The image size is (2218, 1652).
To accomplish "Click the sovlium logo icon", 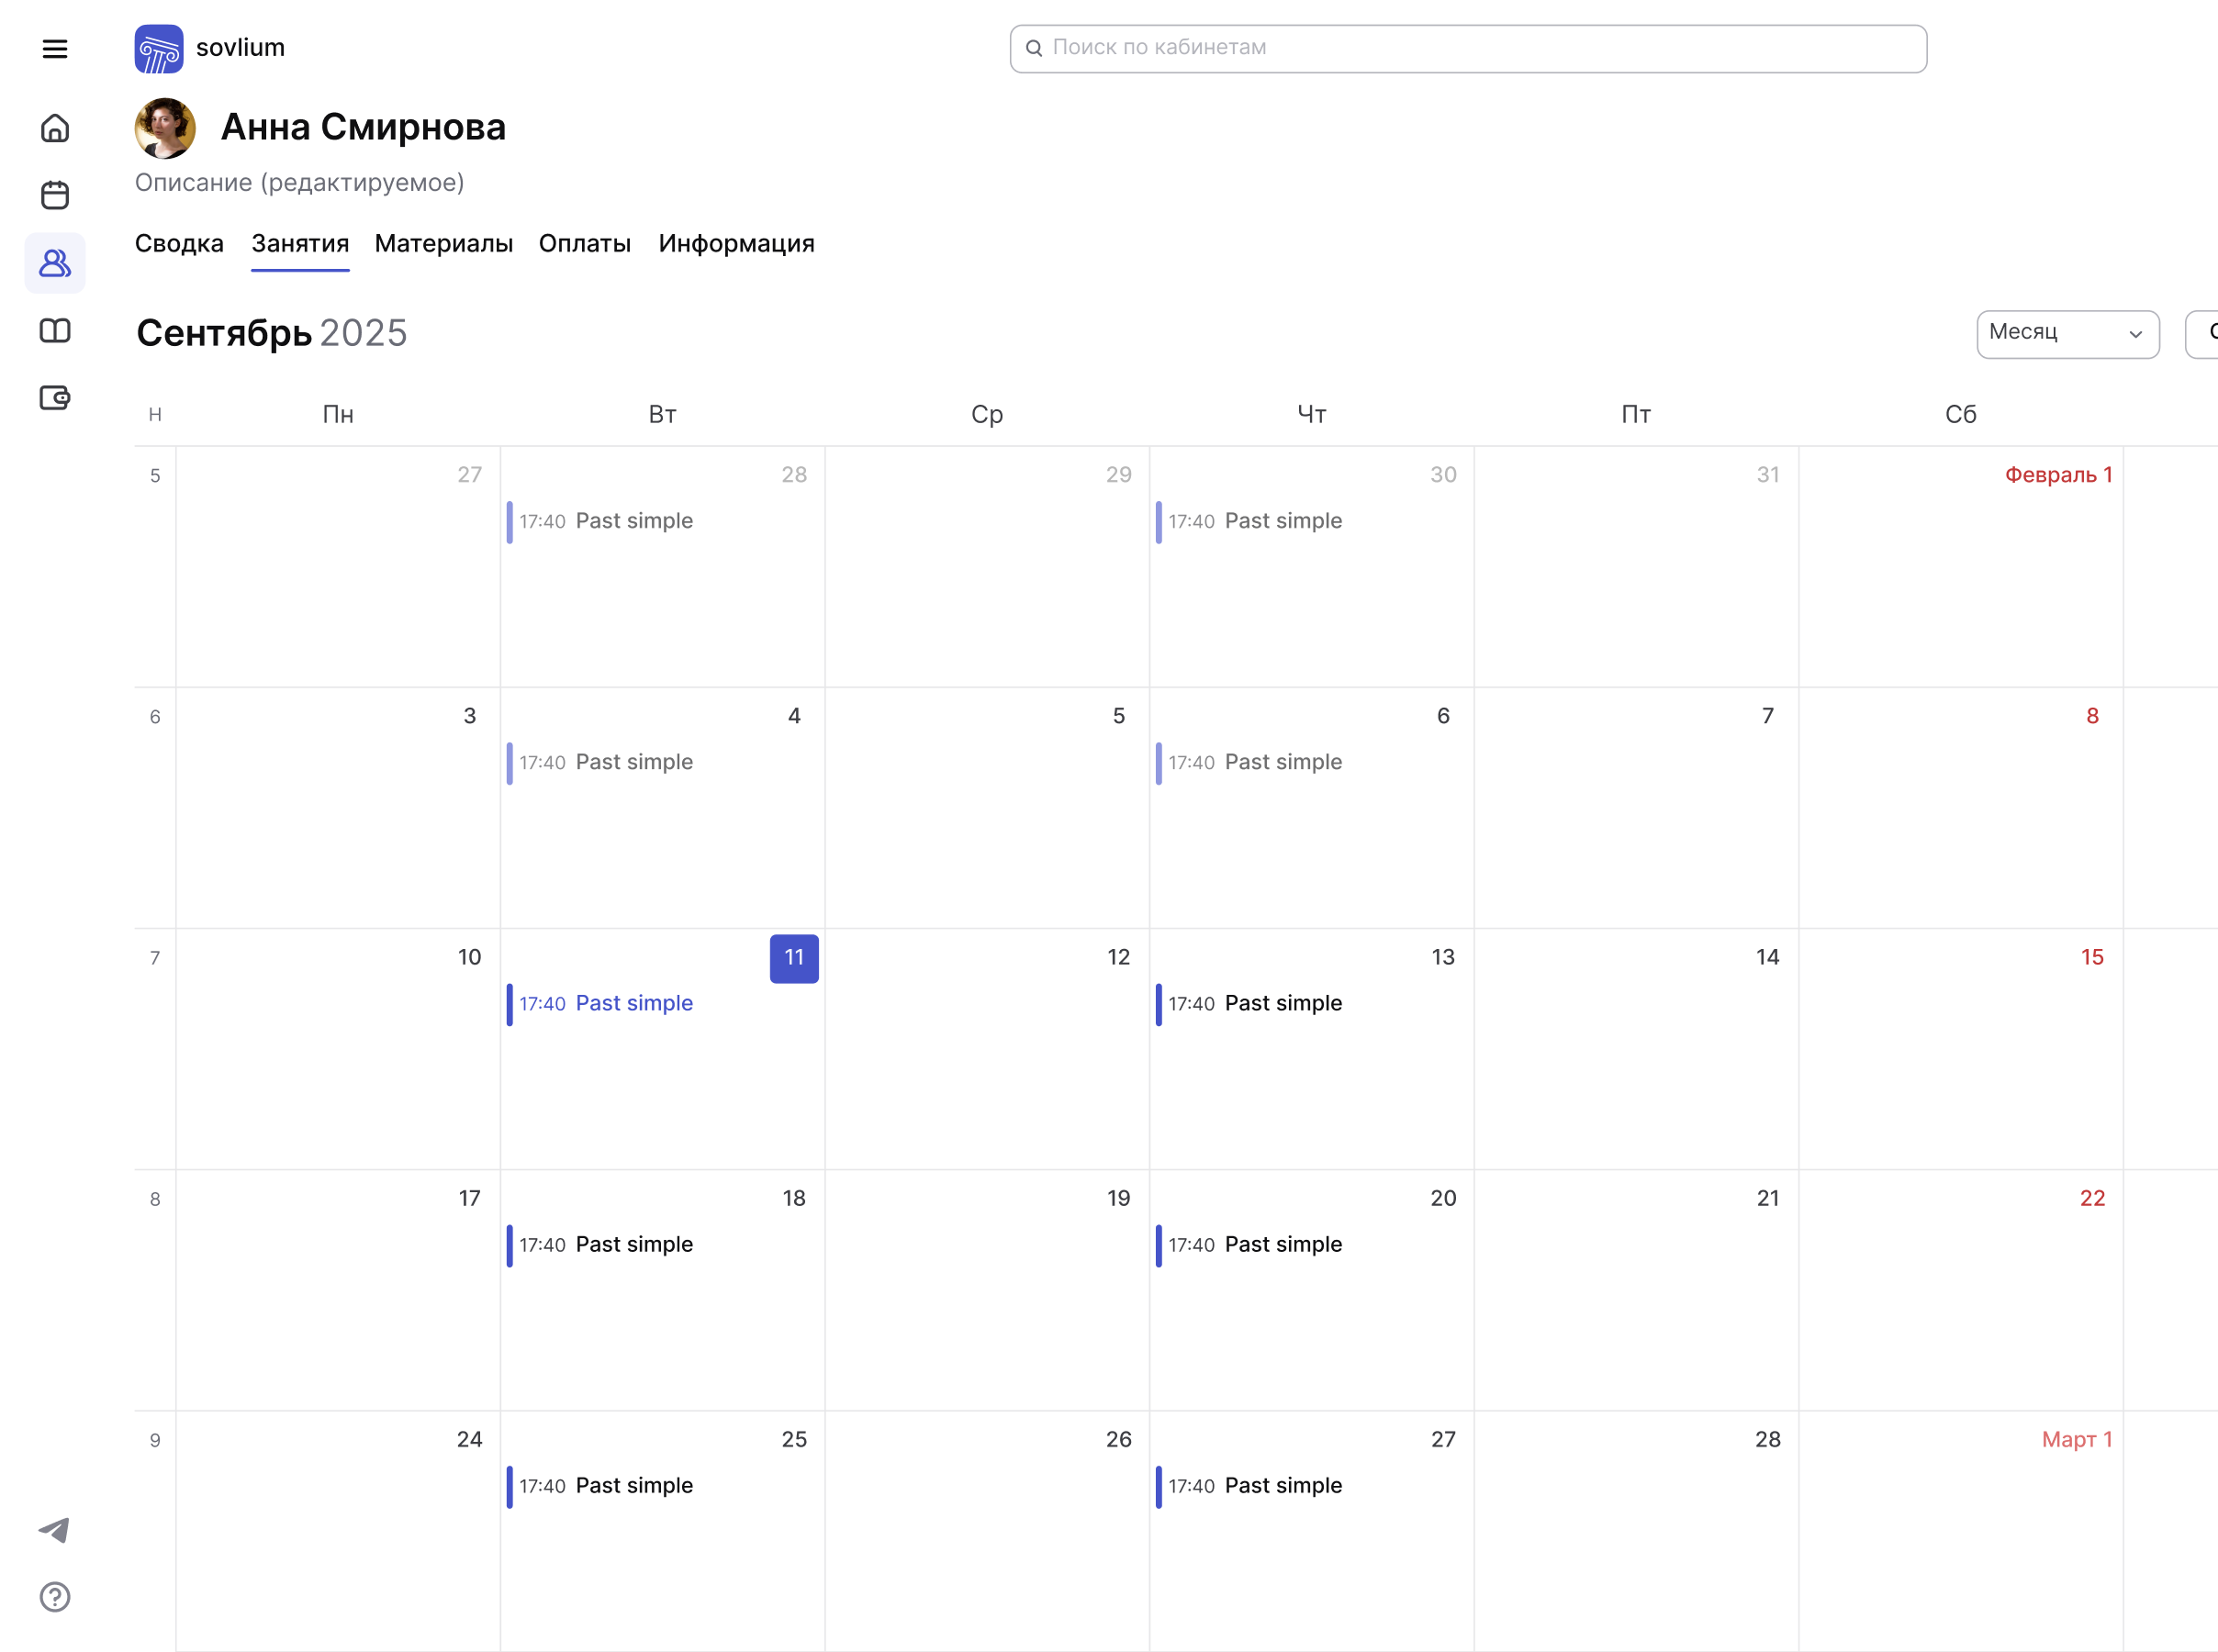I will [159, 49].
